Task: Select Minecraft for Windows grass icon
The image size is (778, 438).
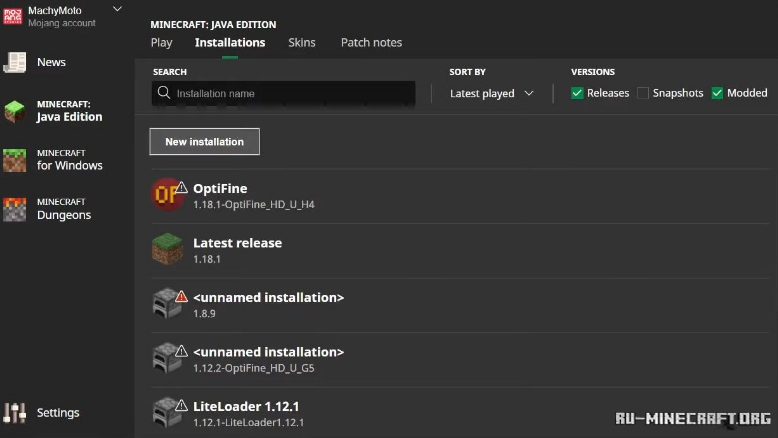Action: [15, 160]
